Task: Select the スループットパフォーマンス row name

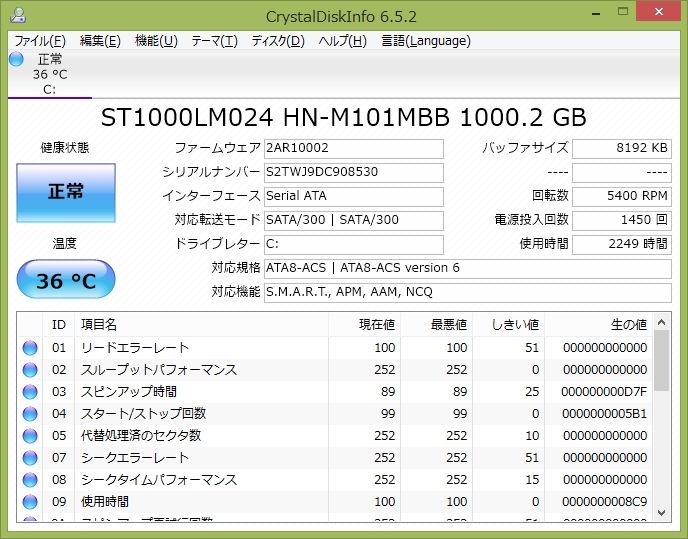Action: (159, 370)
